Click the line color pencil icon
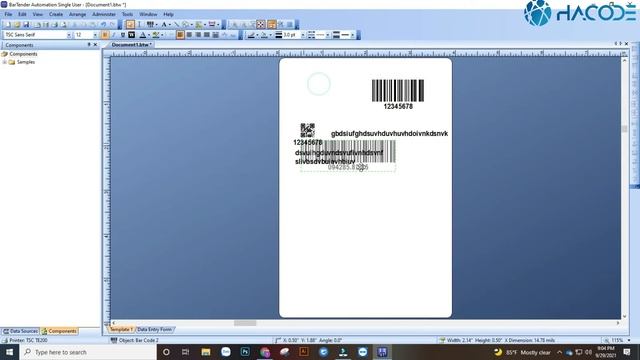Viewport: 640px width, 360px height. 251,35
